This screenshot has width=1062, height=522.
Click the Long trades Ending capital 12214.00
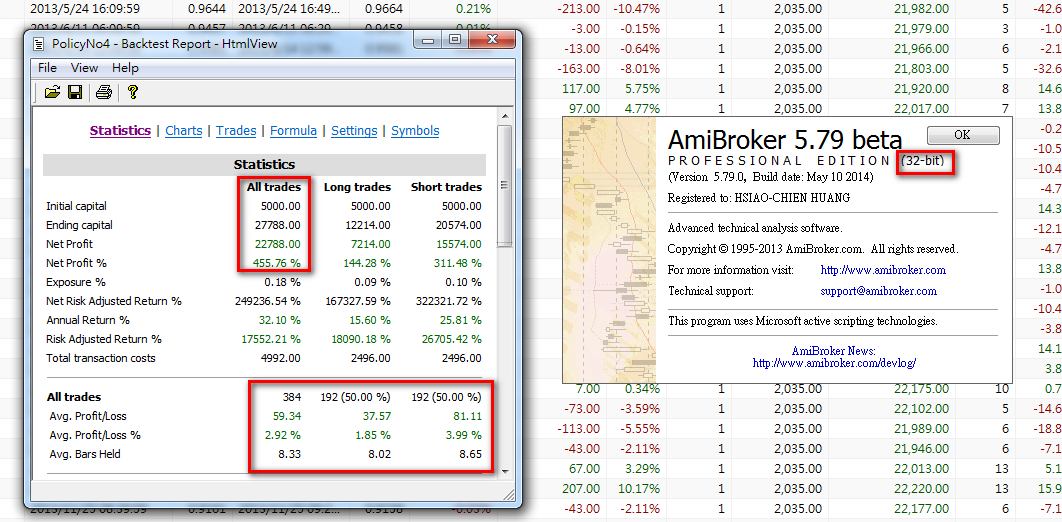[367, 225]
